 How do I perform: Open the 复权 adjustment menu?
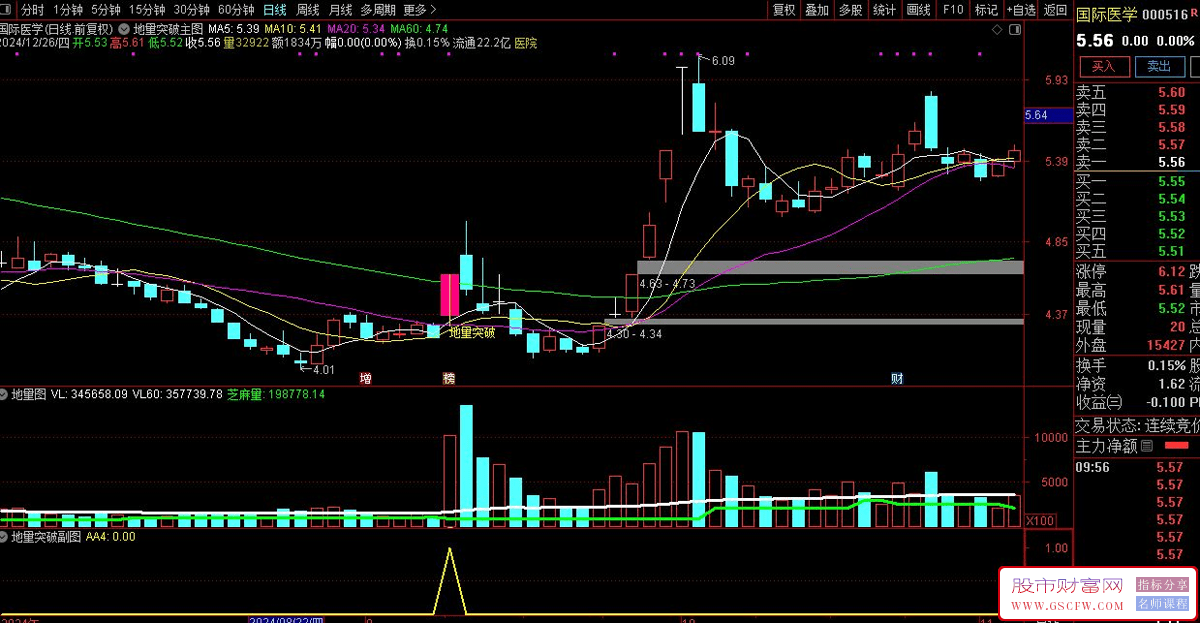coord(784,10)
